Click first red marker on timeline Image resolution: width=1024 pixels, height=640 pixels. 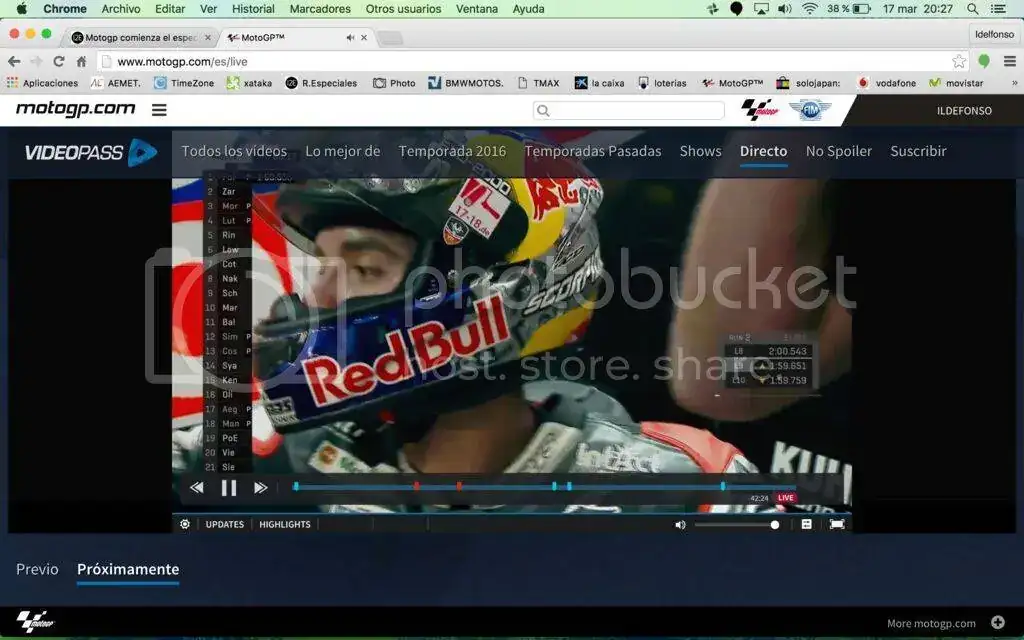417,487
